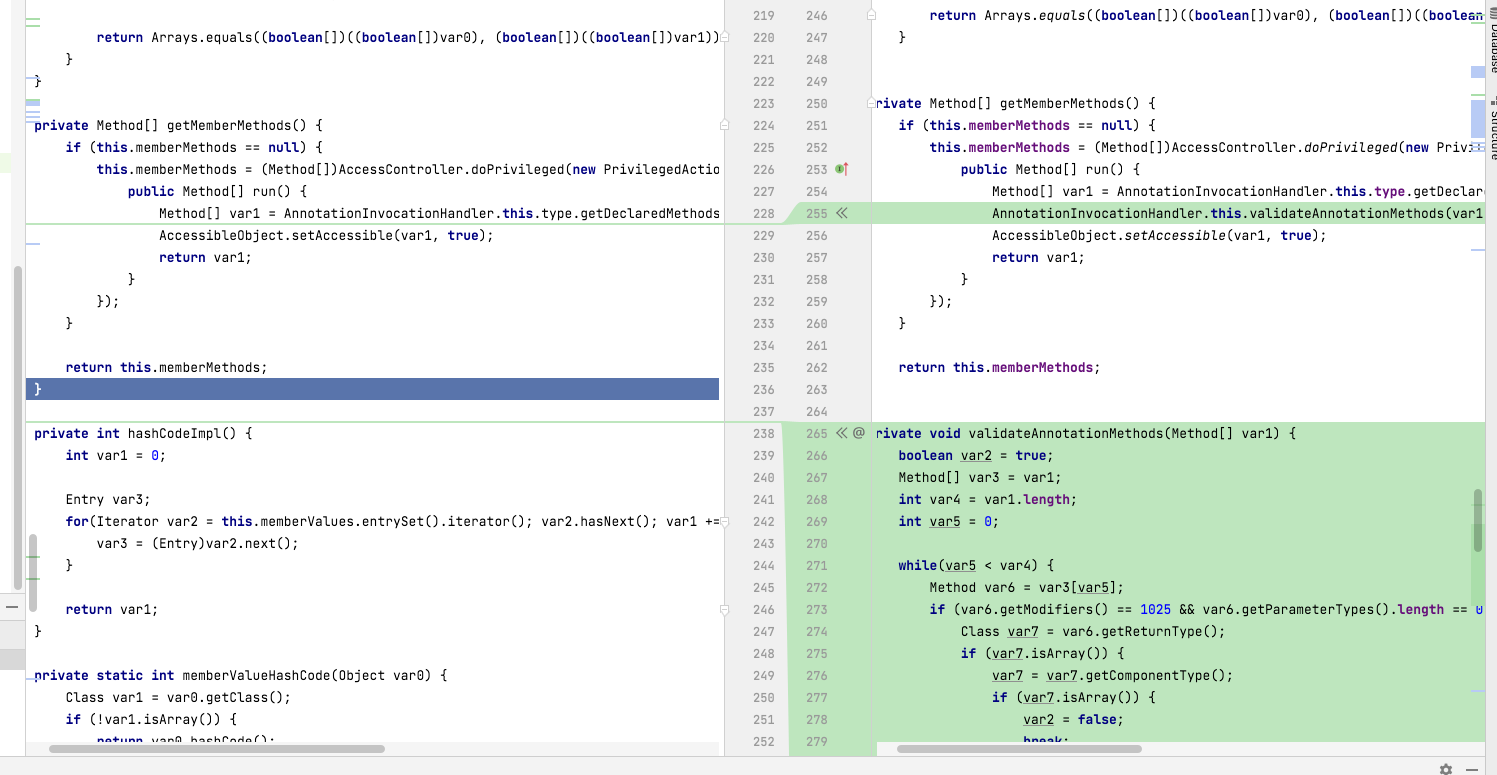
Task: Collapse fold marker on left return var1 line
Action: (x=723, y=609)
